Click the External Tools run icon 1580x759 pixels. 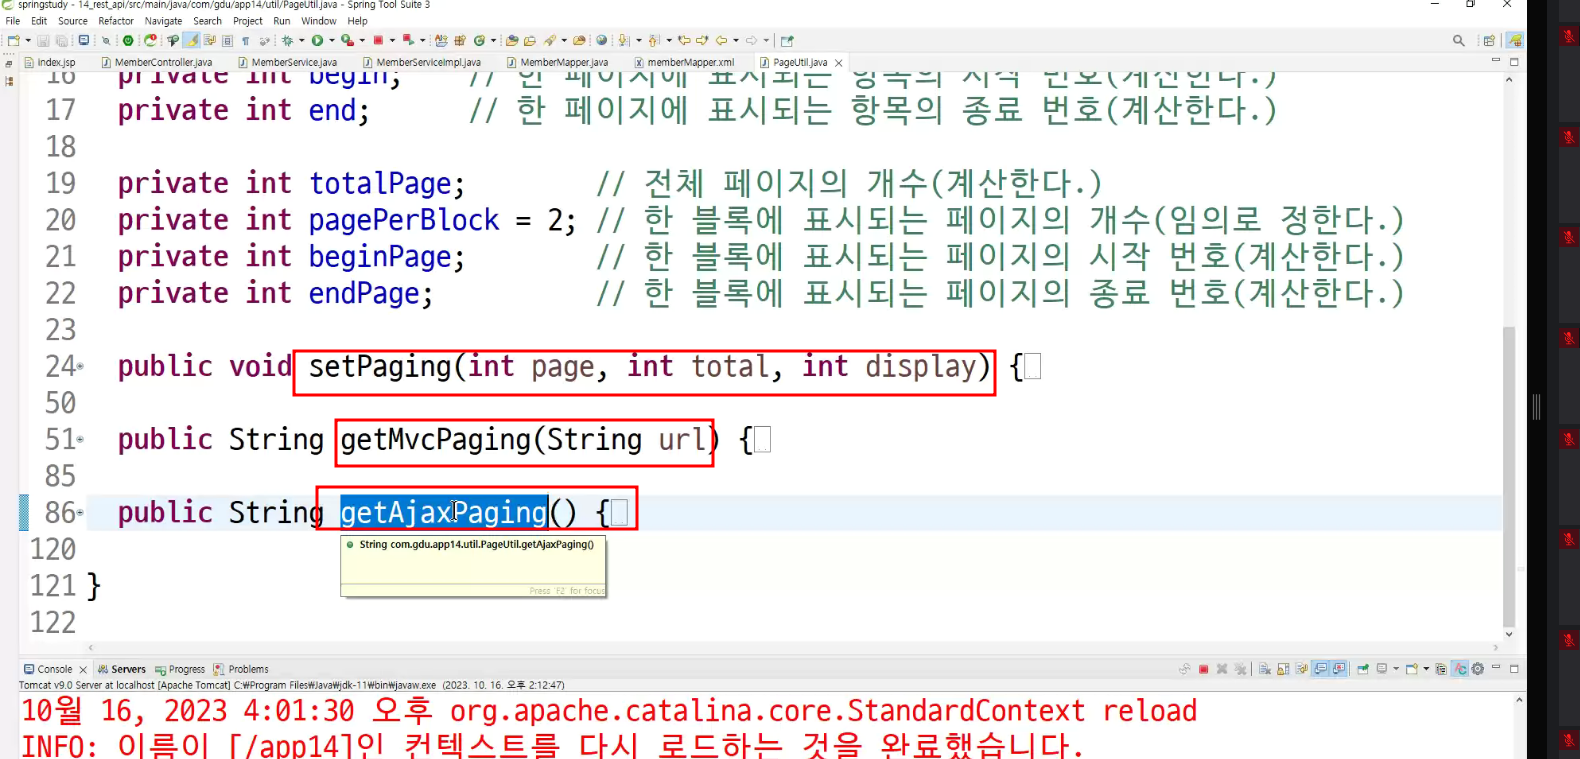point(346,40)
